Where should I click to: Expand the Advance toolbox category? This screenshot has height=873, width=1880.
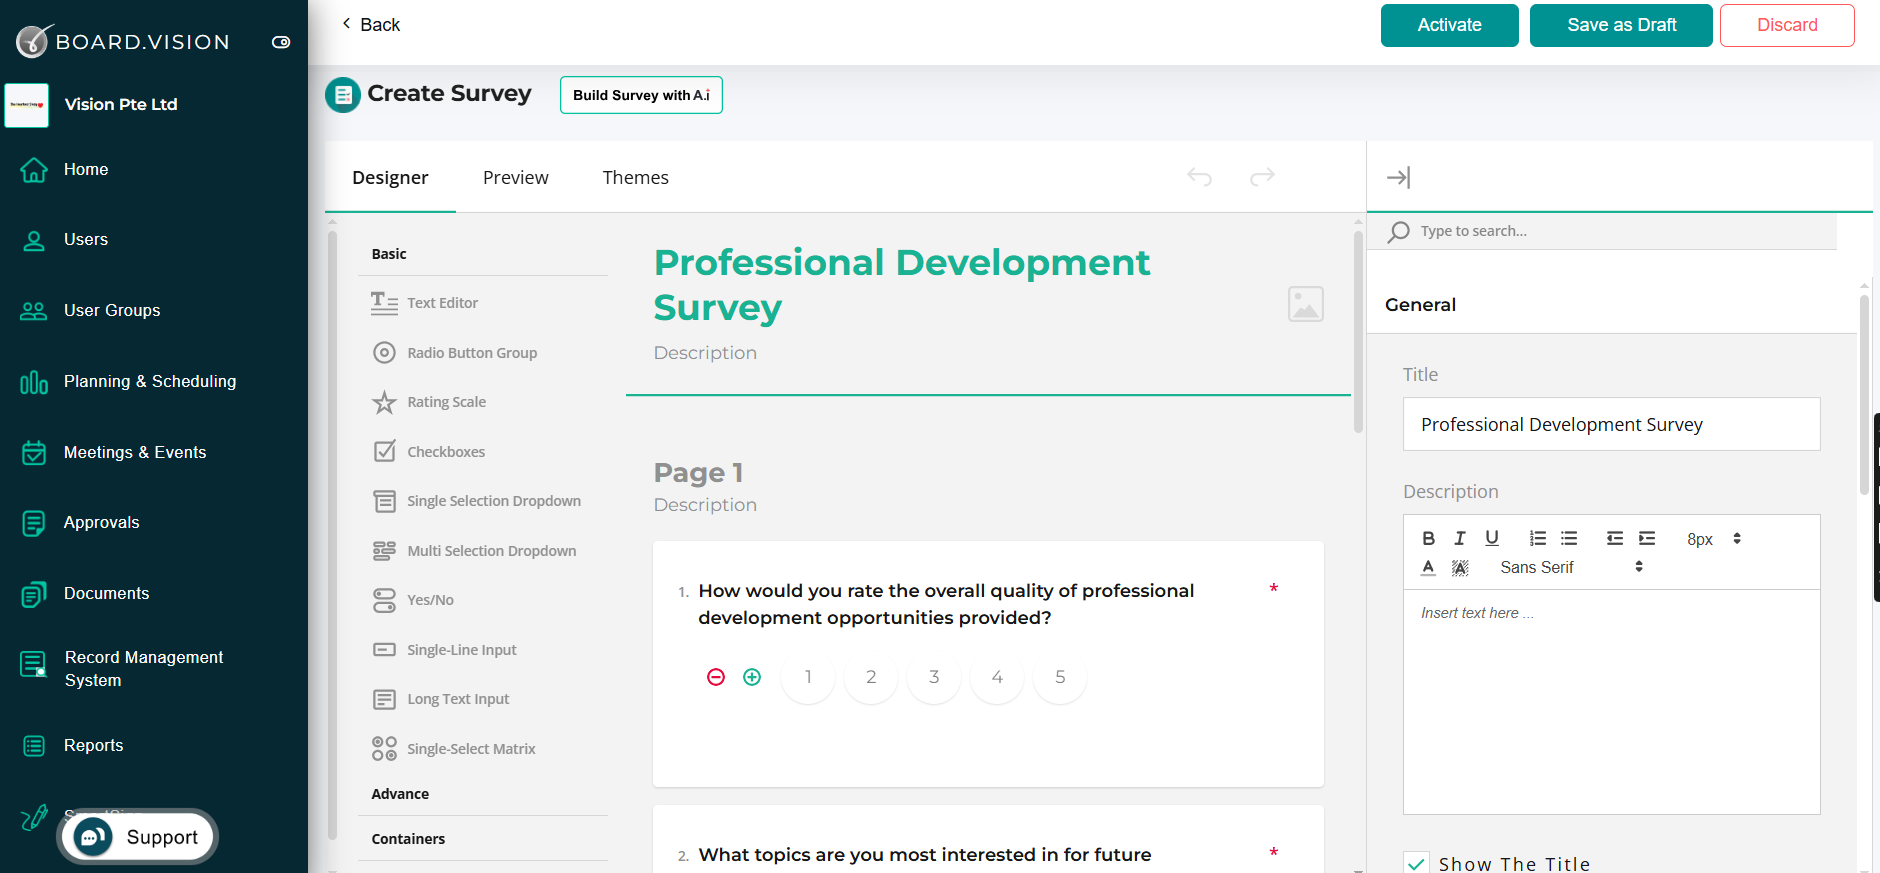point(400,794)
